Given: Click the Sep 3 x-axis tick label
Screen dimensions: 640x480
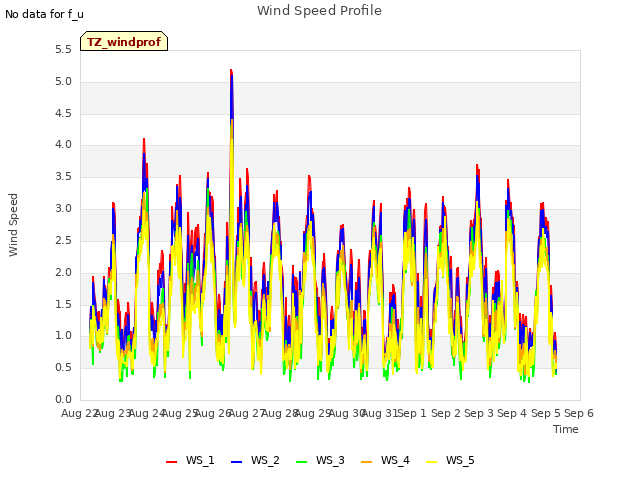Looking at the screenshot, I should point(479,413).
